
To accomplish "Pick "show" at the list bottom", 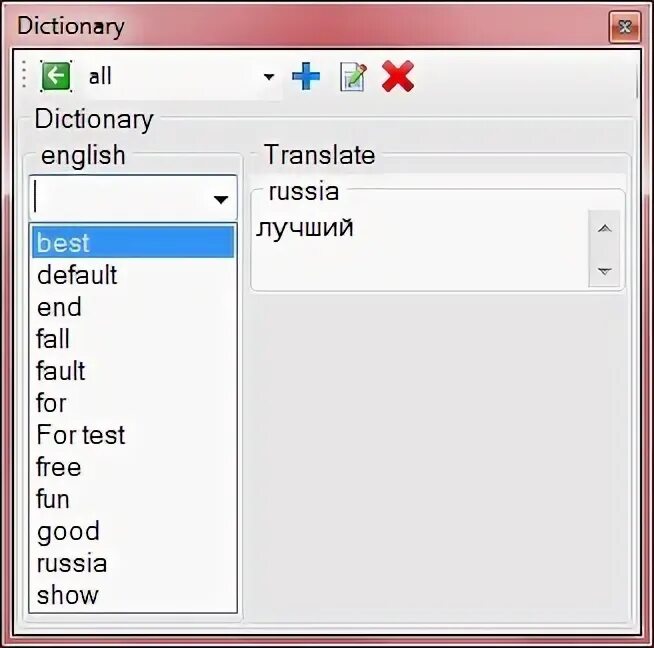I will (x=133, y=595).
